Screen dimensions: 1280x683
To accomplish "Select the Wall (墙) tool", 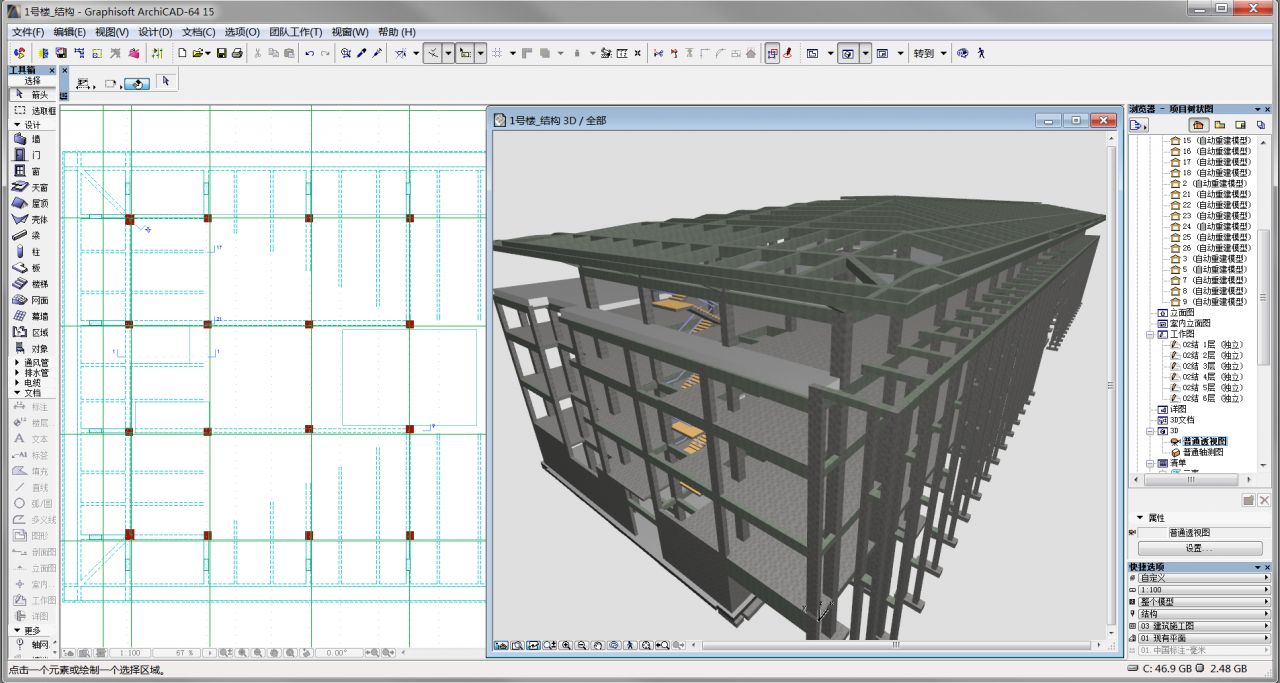I will coord(29,139).
